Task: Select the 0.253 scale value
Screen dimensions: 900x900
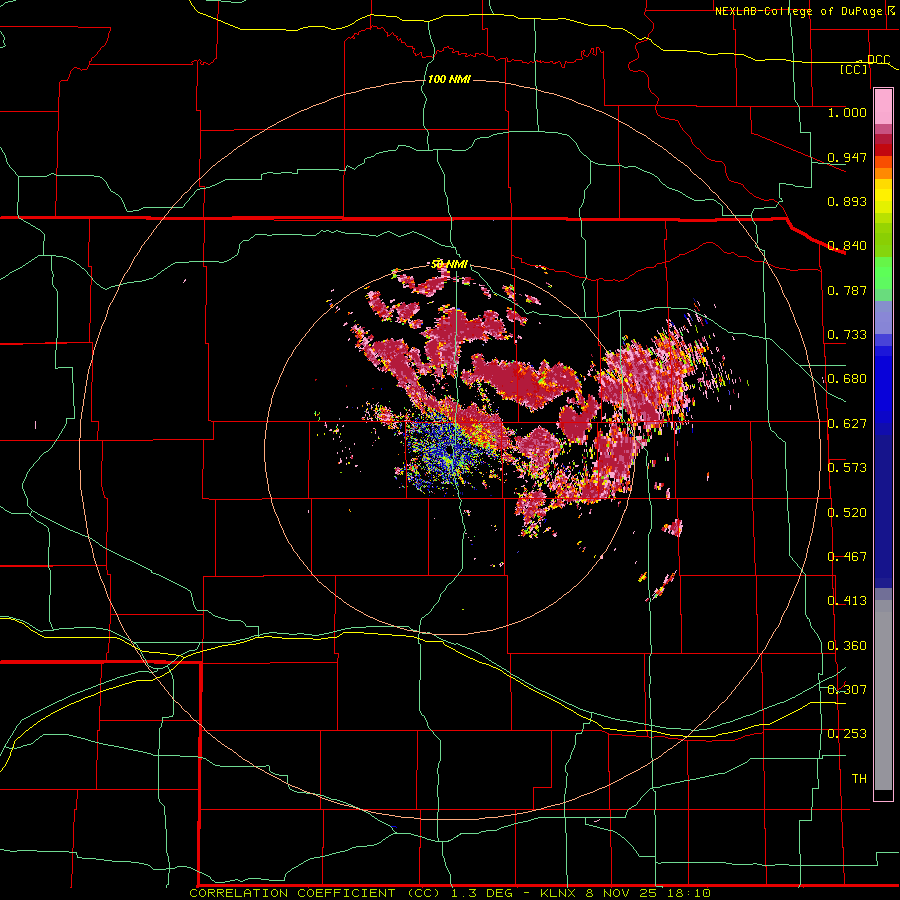Action: pos(847,734)
